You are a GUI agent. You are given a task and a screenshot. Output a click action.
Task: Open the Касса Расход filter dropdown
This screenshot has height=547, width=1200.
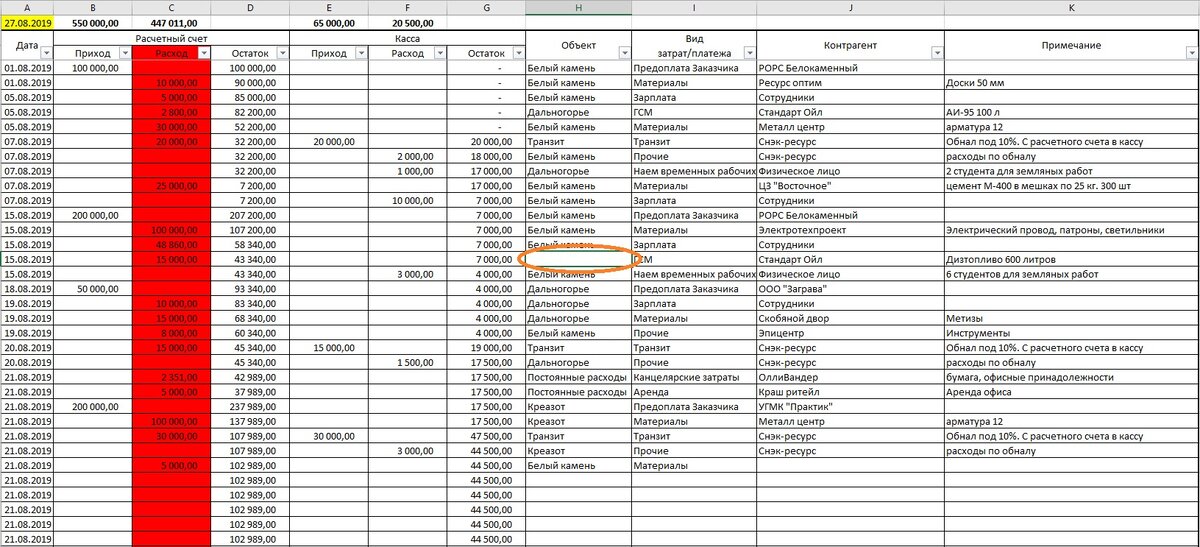[439, 53]
